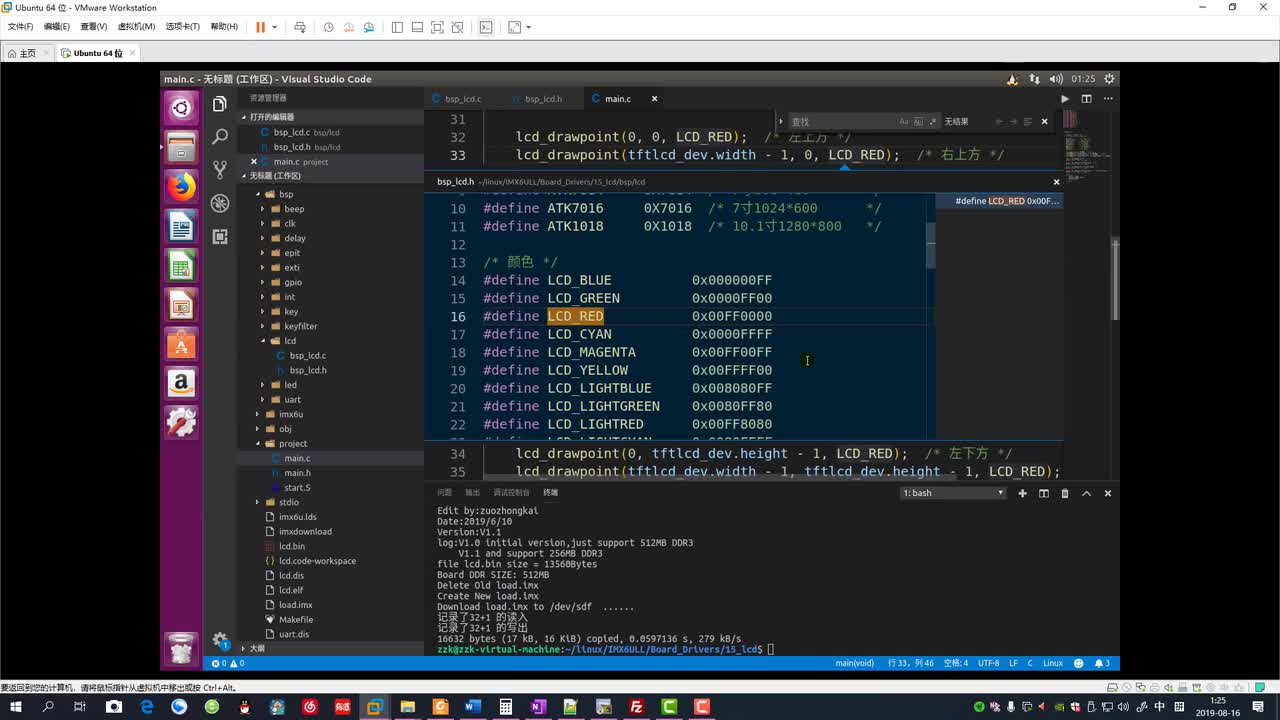Screen dimensions: 1280x720
Task: Change encoding via UTF-8 in status bar
Action: tap(988, 663)
